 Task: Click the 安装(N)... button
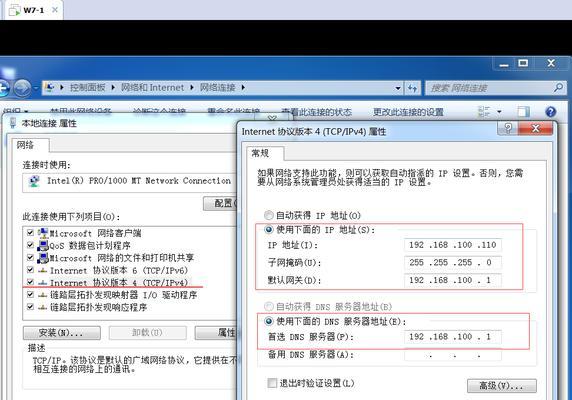point(62,333)
